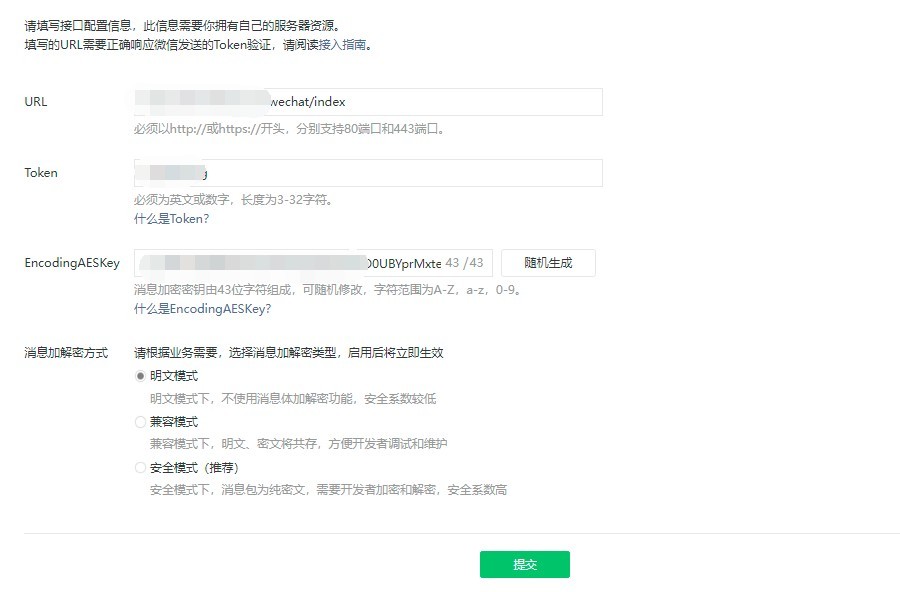Viewport: 900px width, 592px height.
Task: Click the 安全模式 description text
Action: [x=328, y=490]
